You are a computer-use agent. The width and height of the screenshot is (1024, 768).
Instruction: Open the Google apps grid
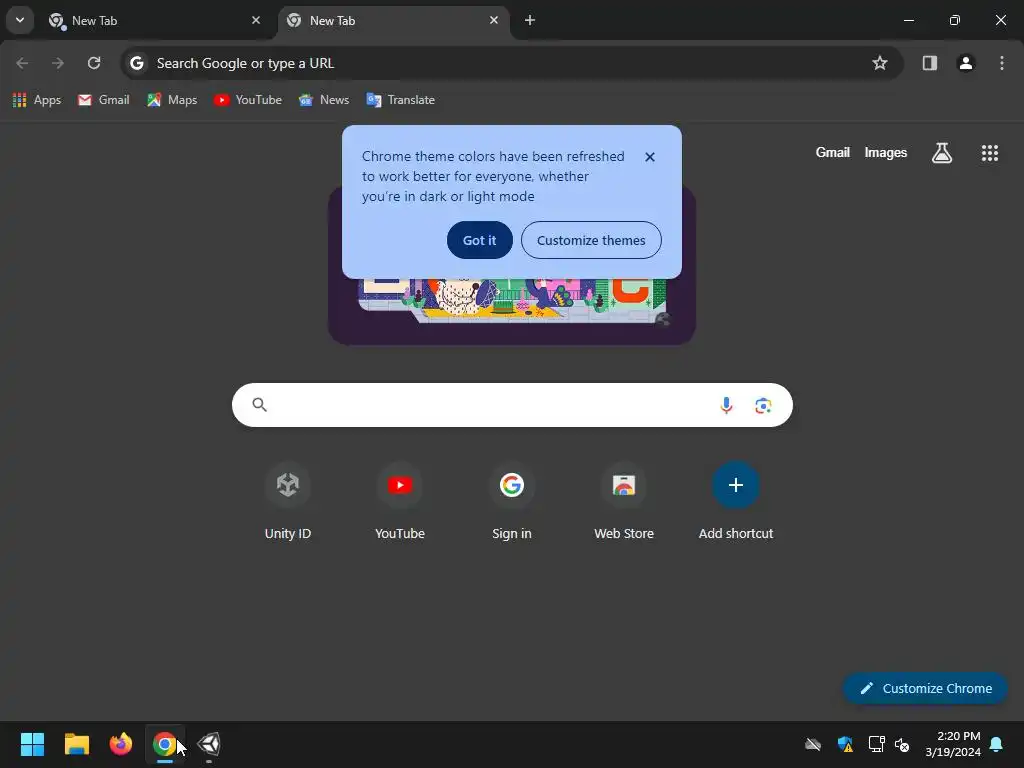pos(989,153)
